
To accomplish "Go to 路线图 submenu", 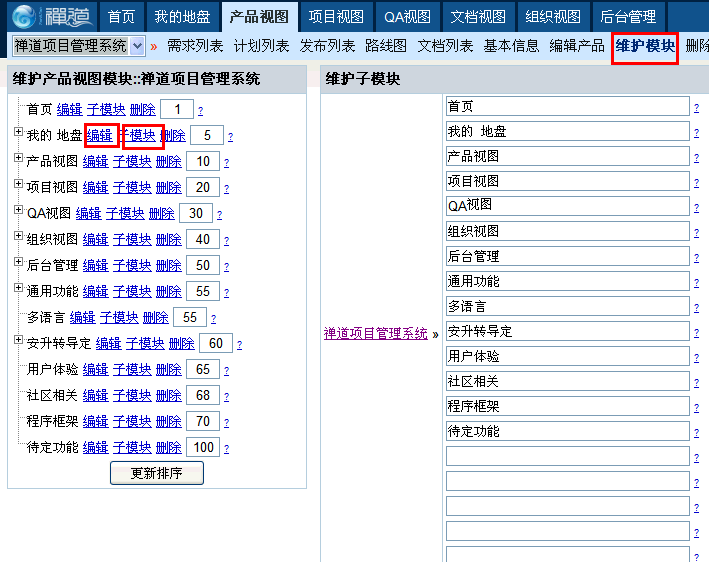I will coord(386,46).
